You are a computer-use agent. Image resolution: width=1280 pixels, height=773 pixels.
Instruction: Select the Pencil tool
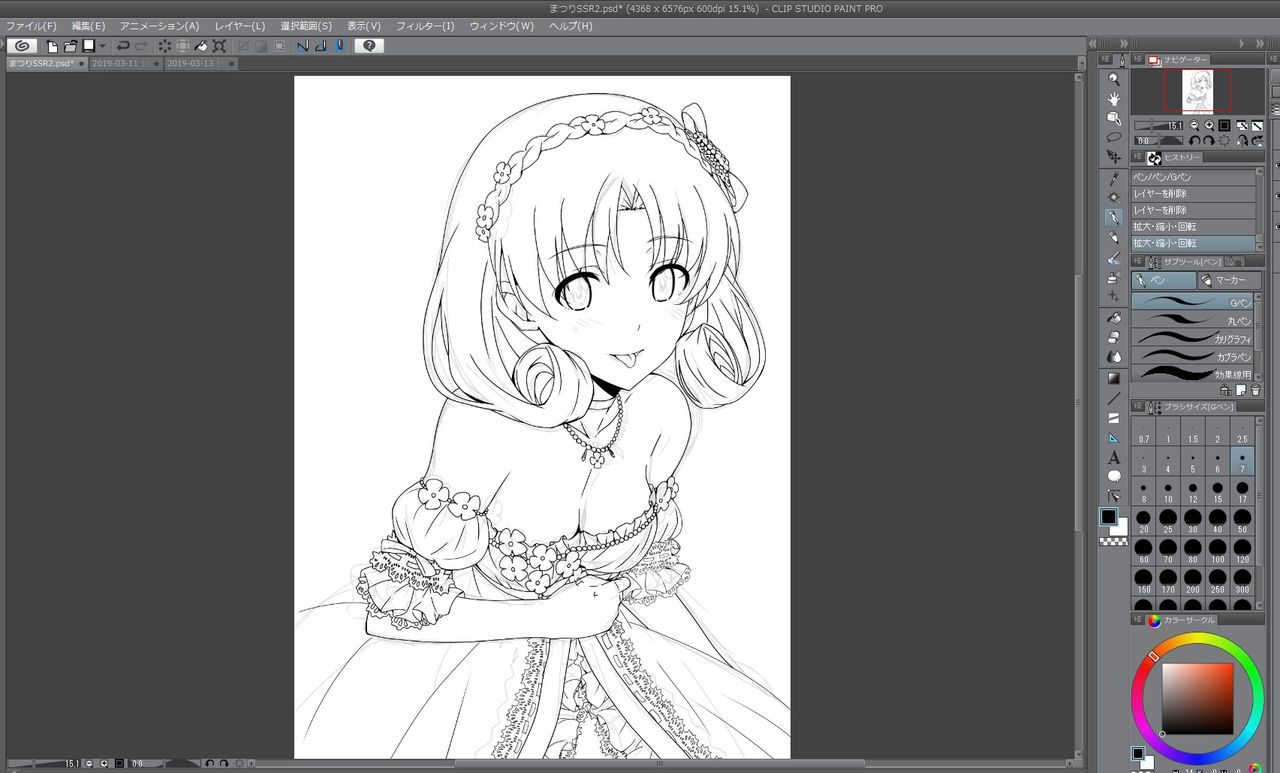[1114, 237]
